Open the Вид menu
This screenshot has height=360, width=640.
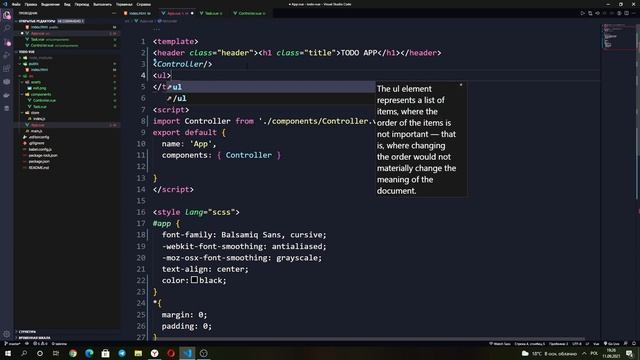[x=67, y=4]
